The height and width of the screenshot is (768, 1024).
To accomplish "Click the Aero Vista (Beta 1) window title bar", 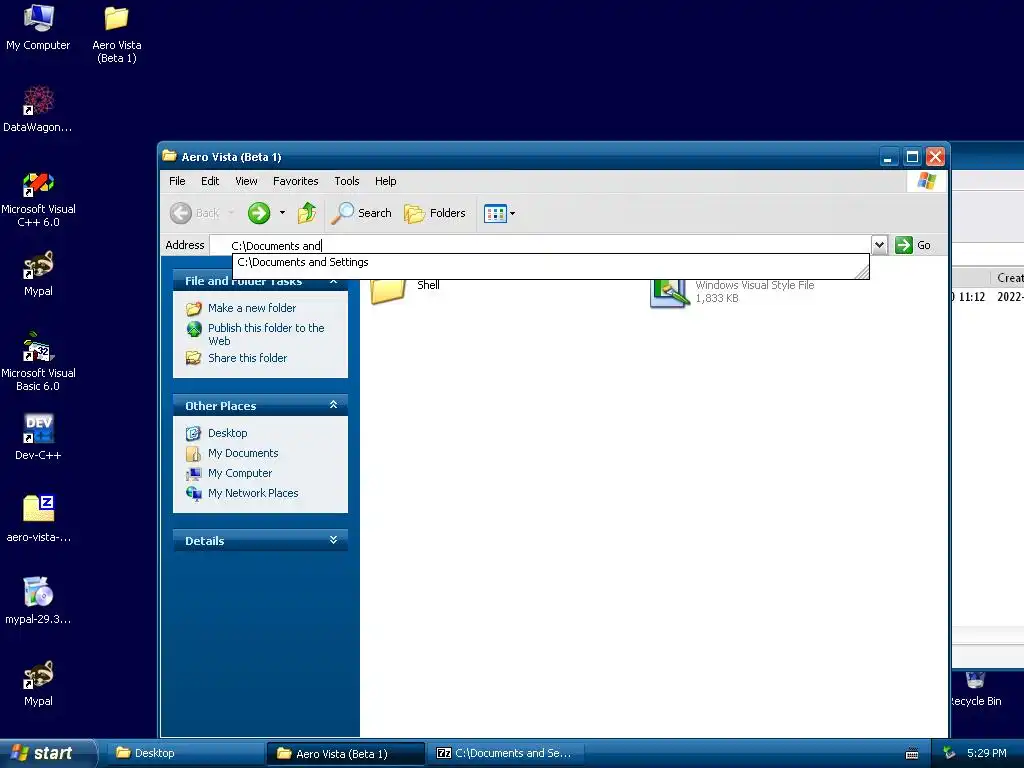I will point(519,157).
